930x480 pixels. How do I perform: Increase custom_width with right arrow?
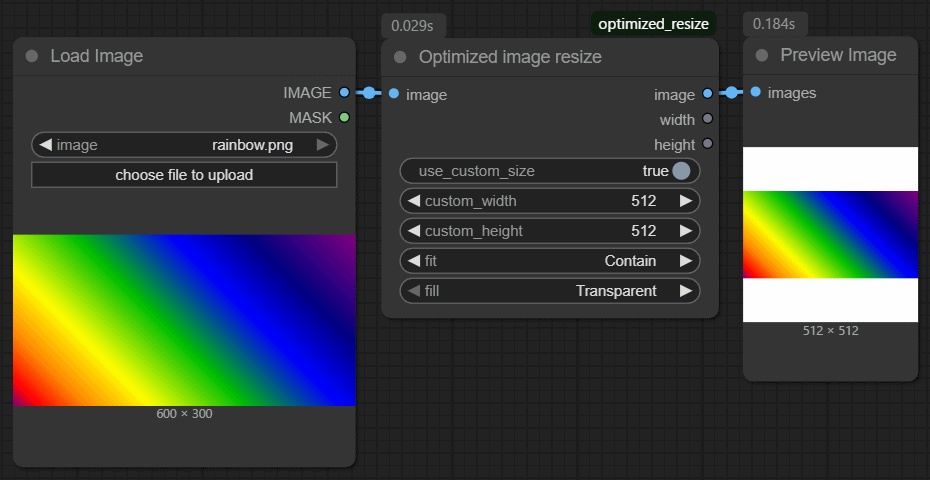click(685, 201)
